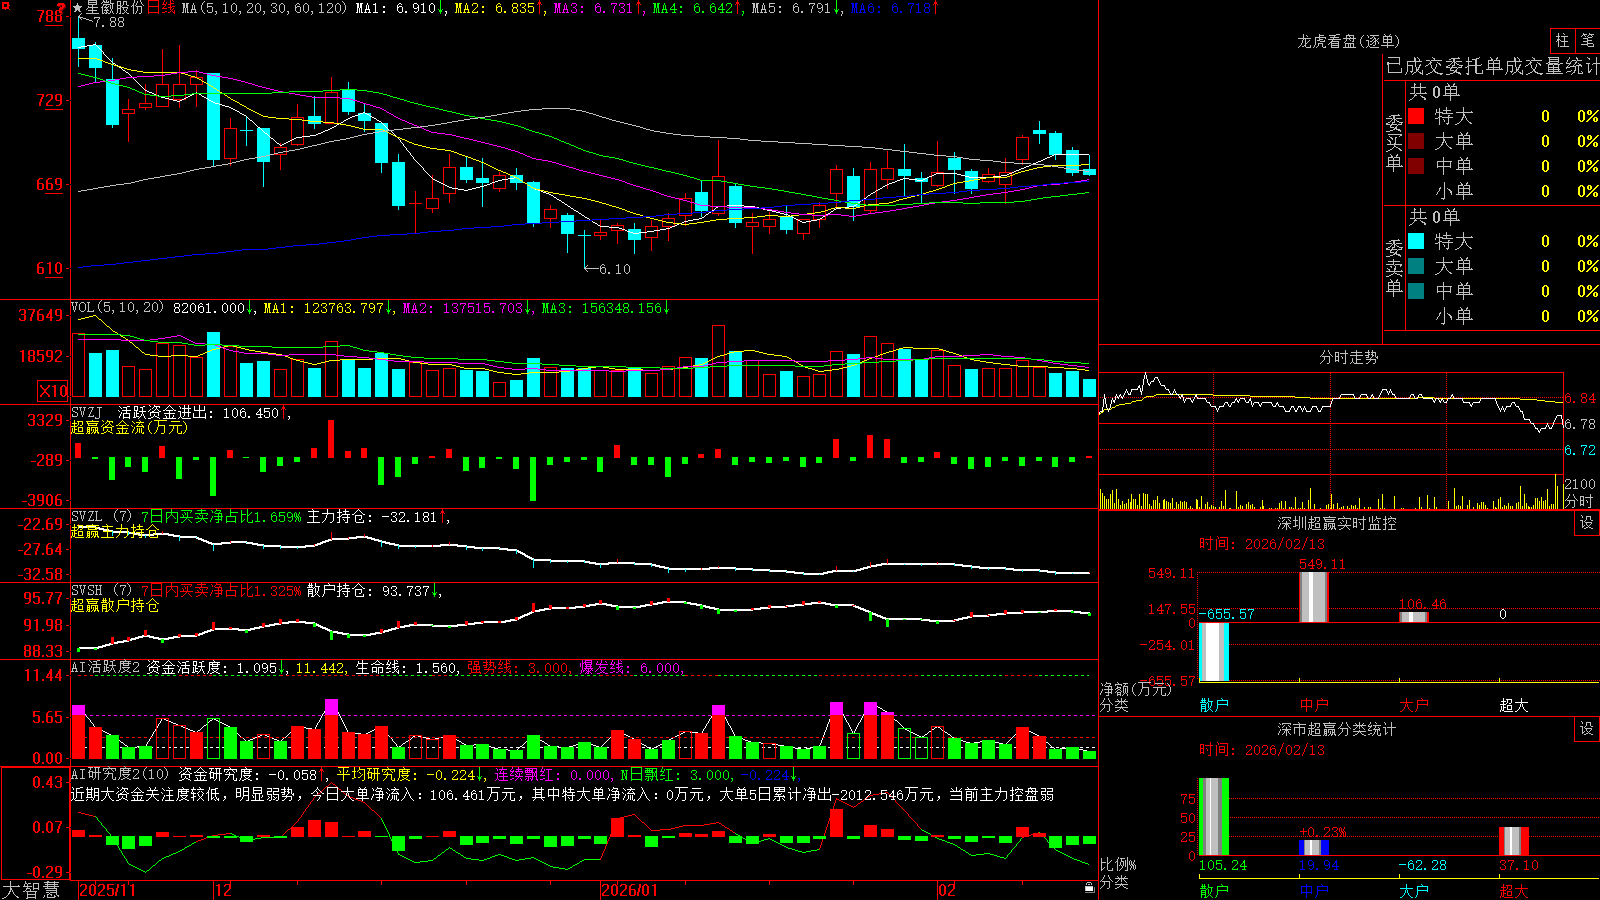The image size is (1600, 900).
Task: Click the 大智慧 label at bottom-left
Action: click(31, 890)
